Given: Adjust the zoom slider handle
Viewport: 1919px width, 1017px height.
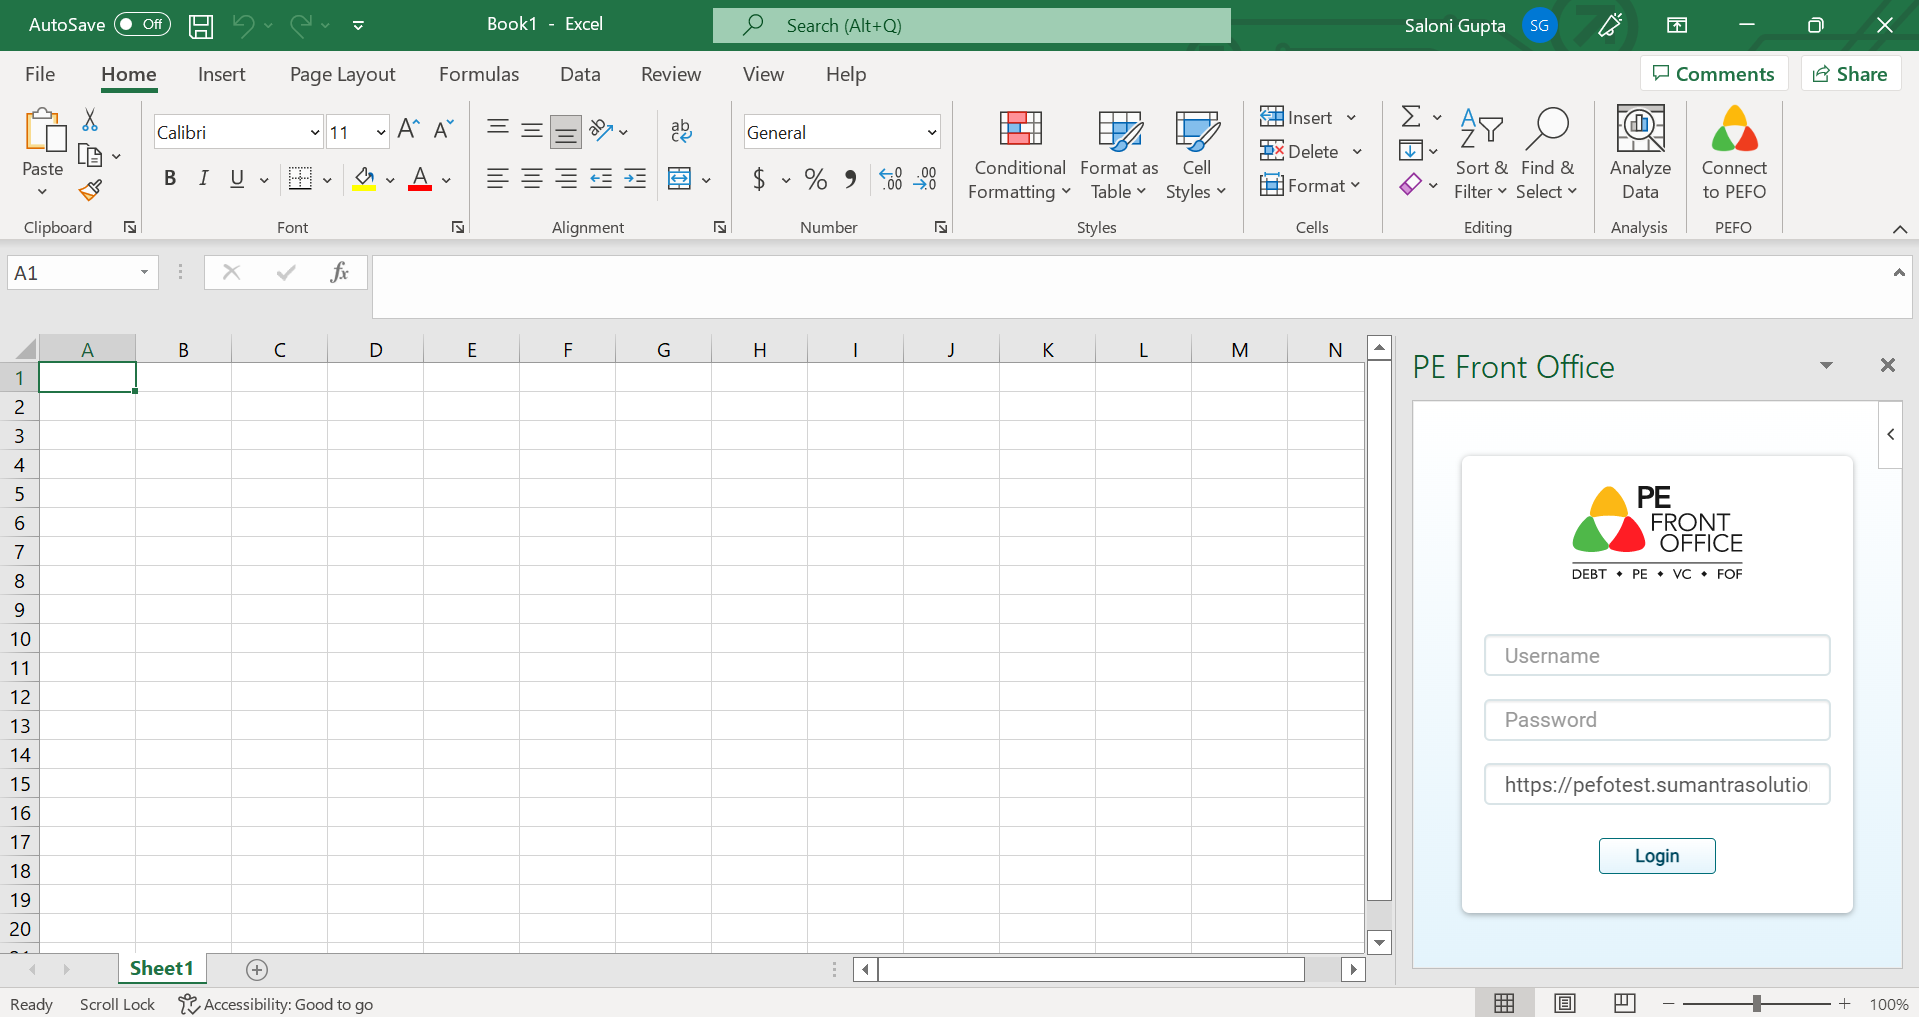Looking at the screenshot, I should pos(1756,1004).
